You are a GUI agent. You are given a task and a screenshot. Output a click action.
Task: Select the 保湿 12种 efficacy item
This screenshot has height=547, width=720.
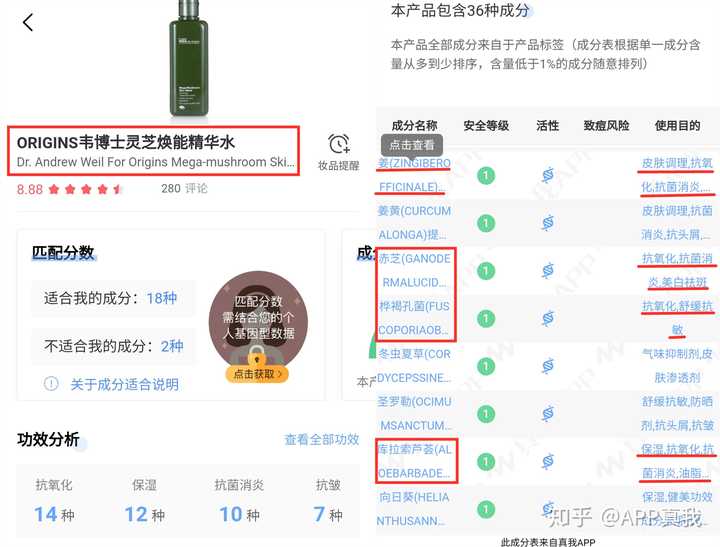[145, 501]
